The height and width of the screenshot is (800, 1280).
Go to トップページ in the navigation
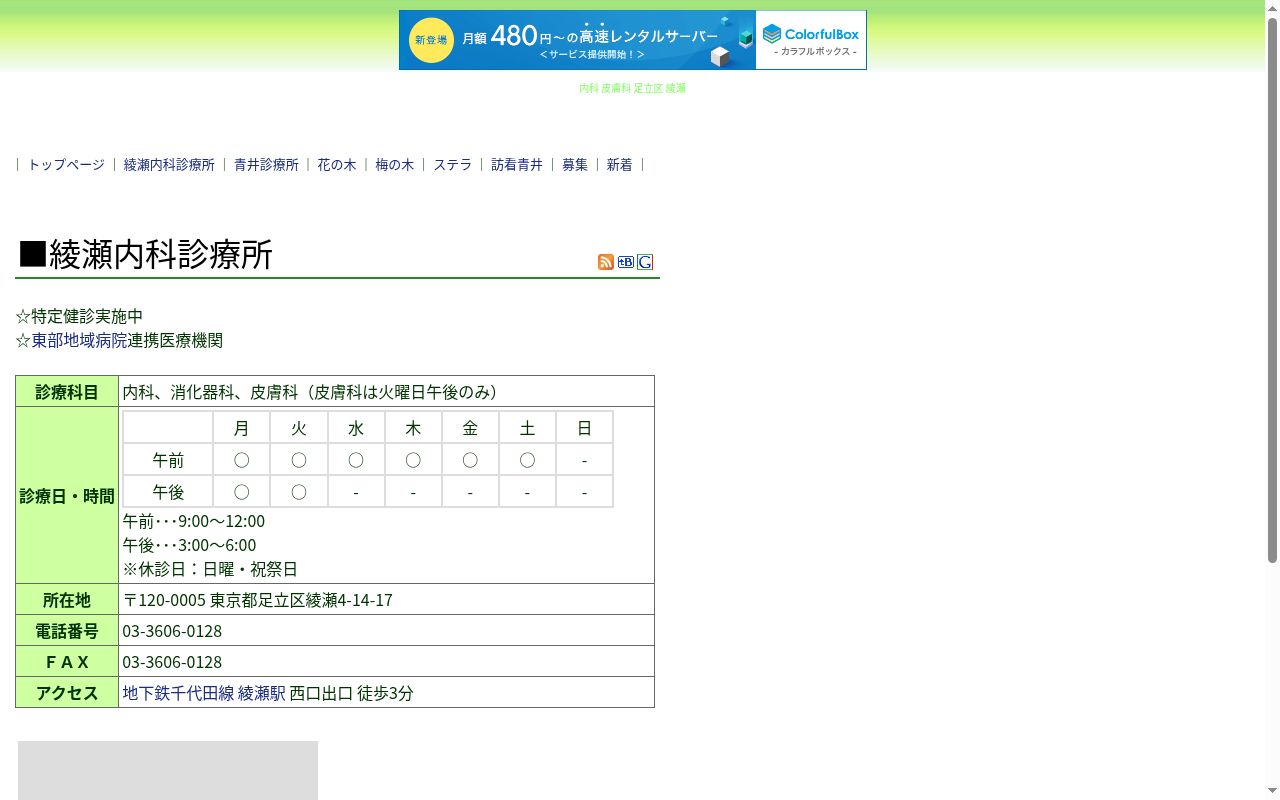pos(66,165)
